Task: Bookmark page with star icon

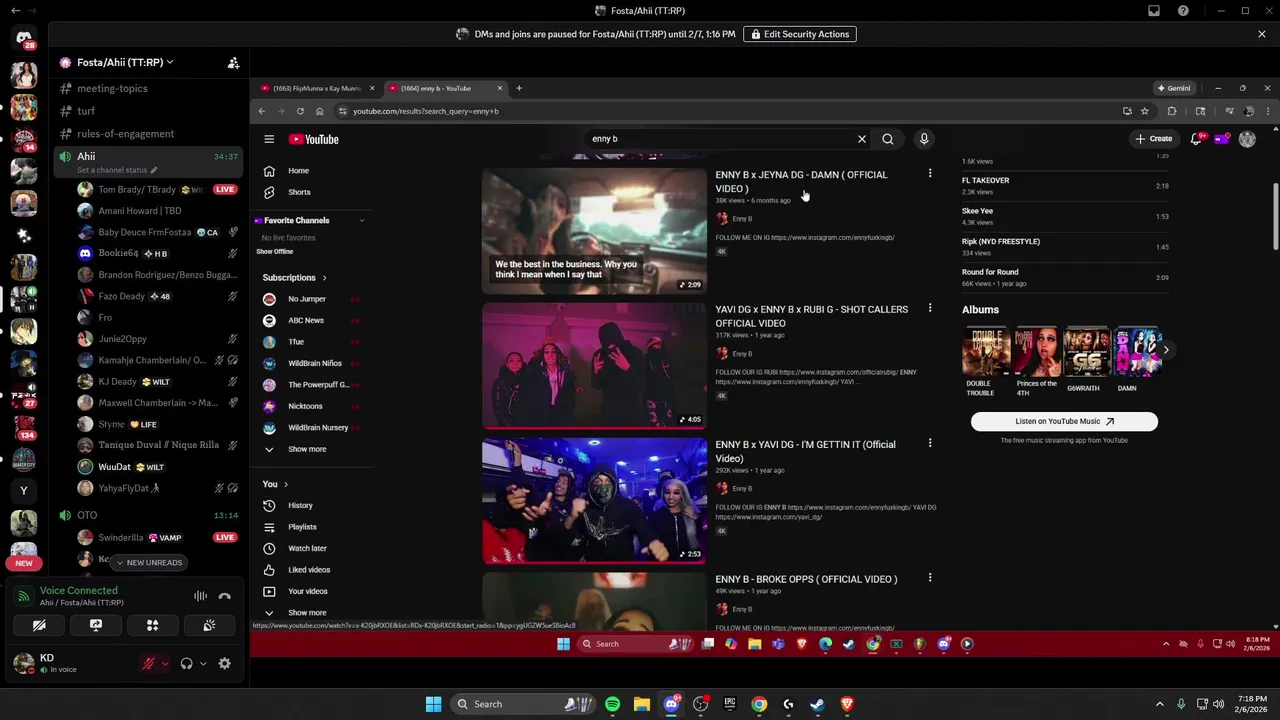Action: (1145, 111)
